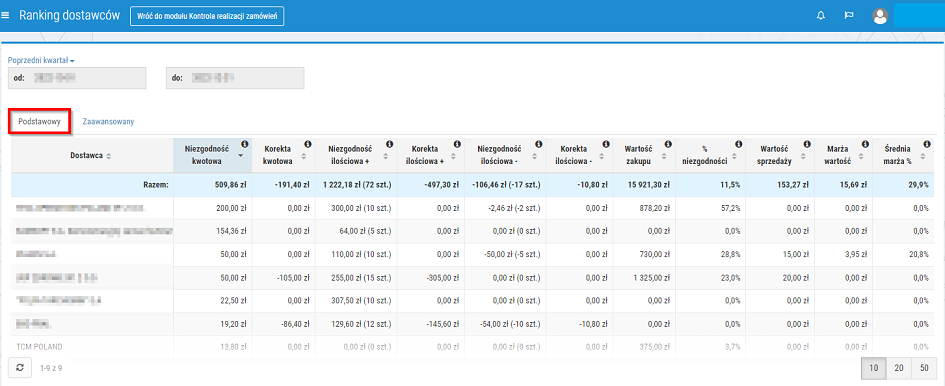Click the 'od' date input field
The image size is (945, 386).
click(x=77, y=78)
